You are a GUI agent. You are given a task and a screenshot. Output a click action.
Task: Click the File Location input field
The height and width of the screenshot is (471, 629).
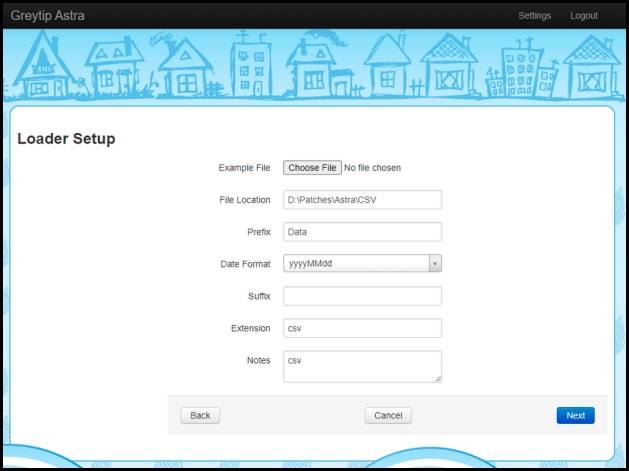[x=362, y=200]
